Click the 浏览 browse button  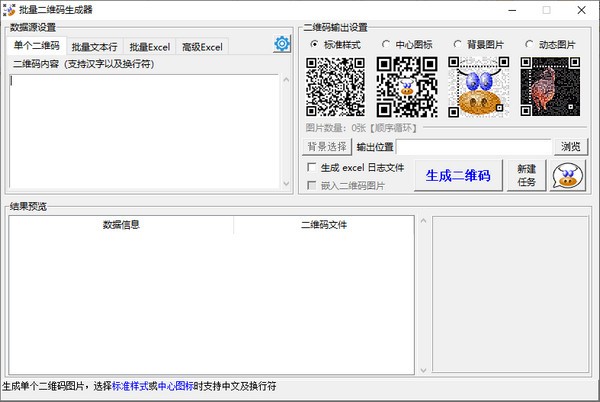pos(571,146)
